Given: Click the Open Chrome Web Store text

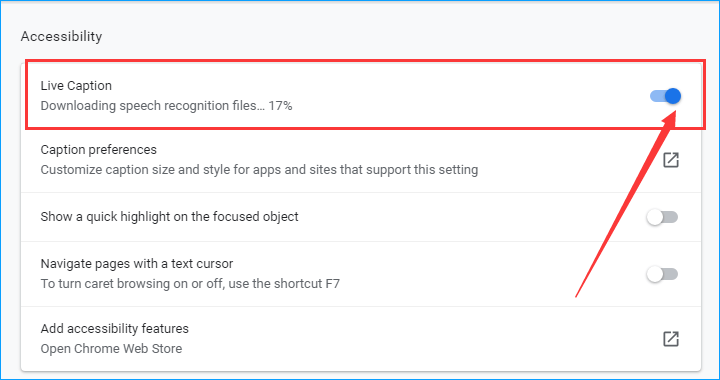Looking at the screenshot, I should tap(111, 349).
